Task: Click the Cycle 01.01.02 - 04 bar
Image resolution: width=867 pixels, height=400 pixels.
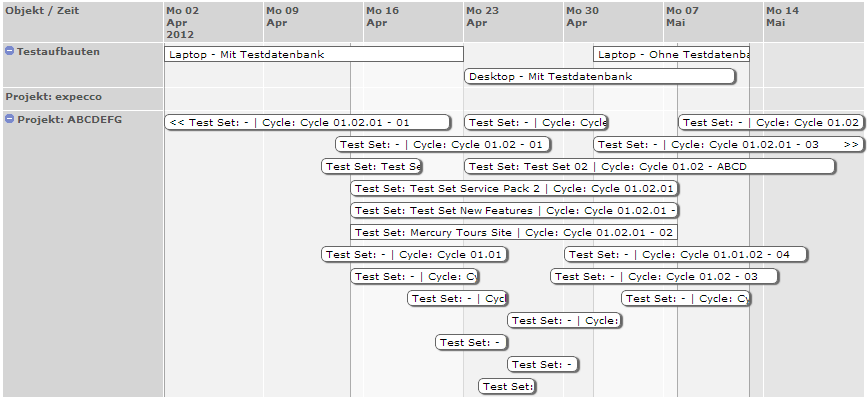Action: tap(686, 254)
